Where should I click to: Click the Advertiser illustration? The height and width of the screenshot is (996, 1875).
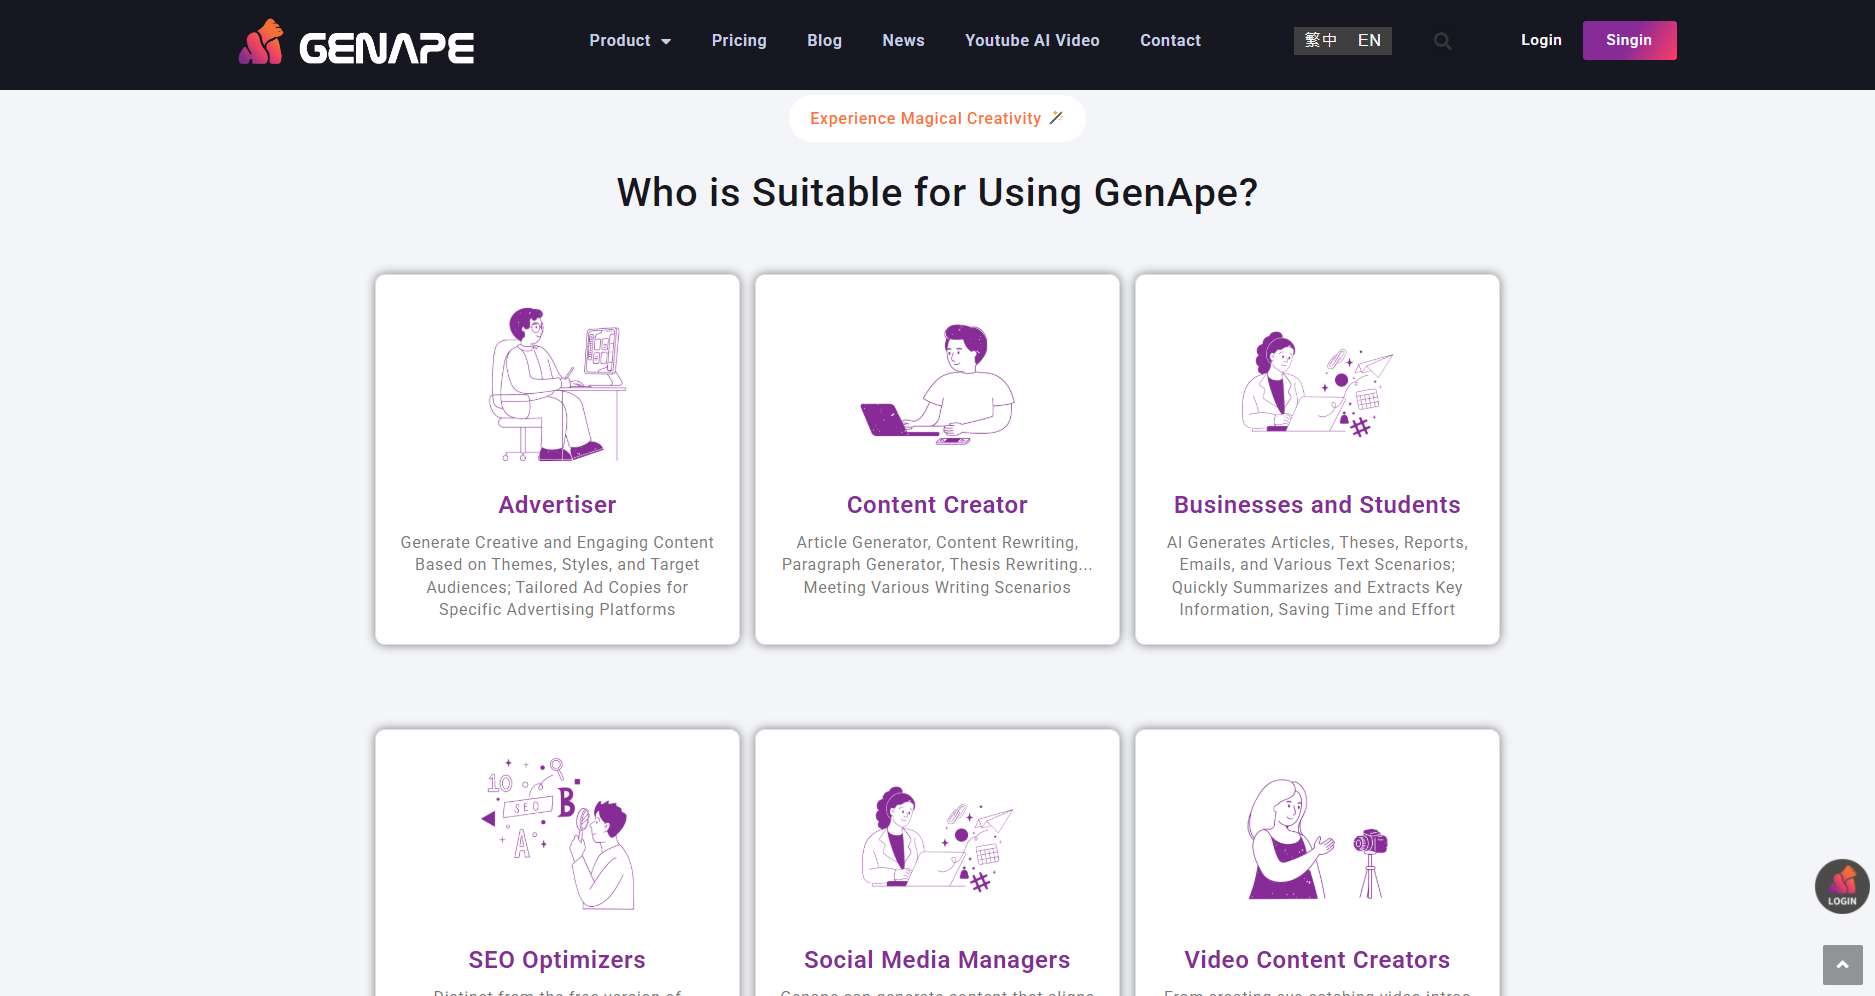557,385
